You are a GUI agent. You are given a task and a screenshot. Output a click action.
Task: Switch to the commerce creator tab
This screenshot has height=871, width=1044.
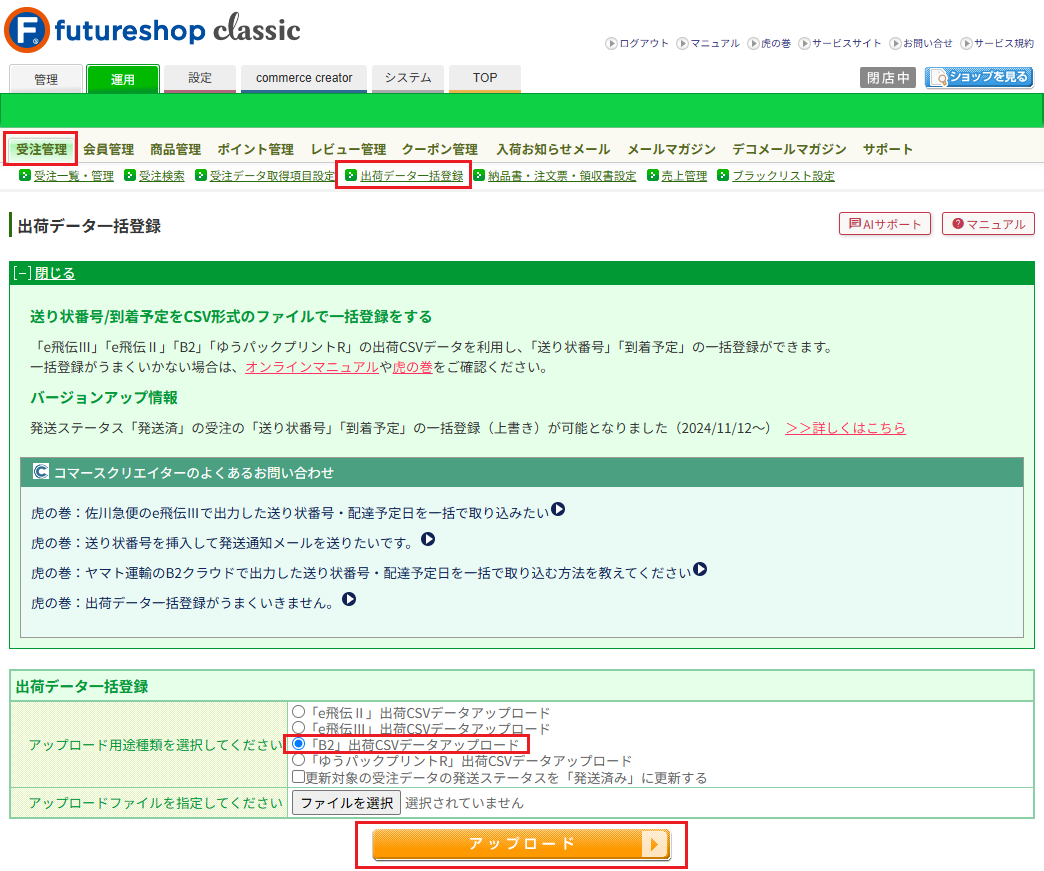pos(304,78)
